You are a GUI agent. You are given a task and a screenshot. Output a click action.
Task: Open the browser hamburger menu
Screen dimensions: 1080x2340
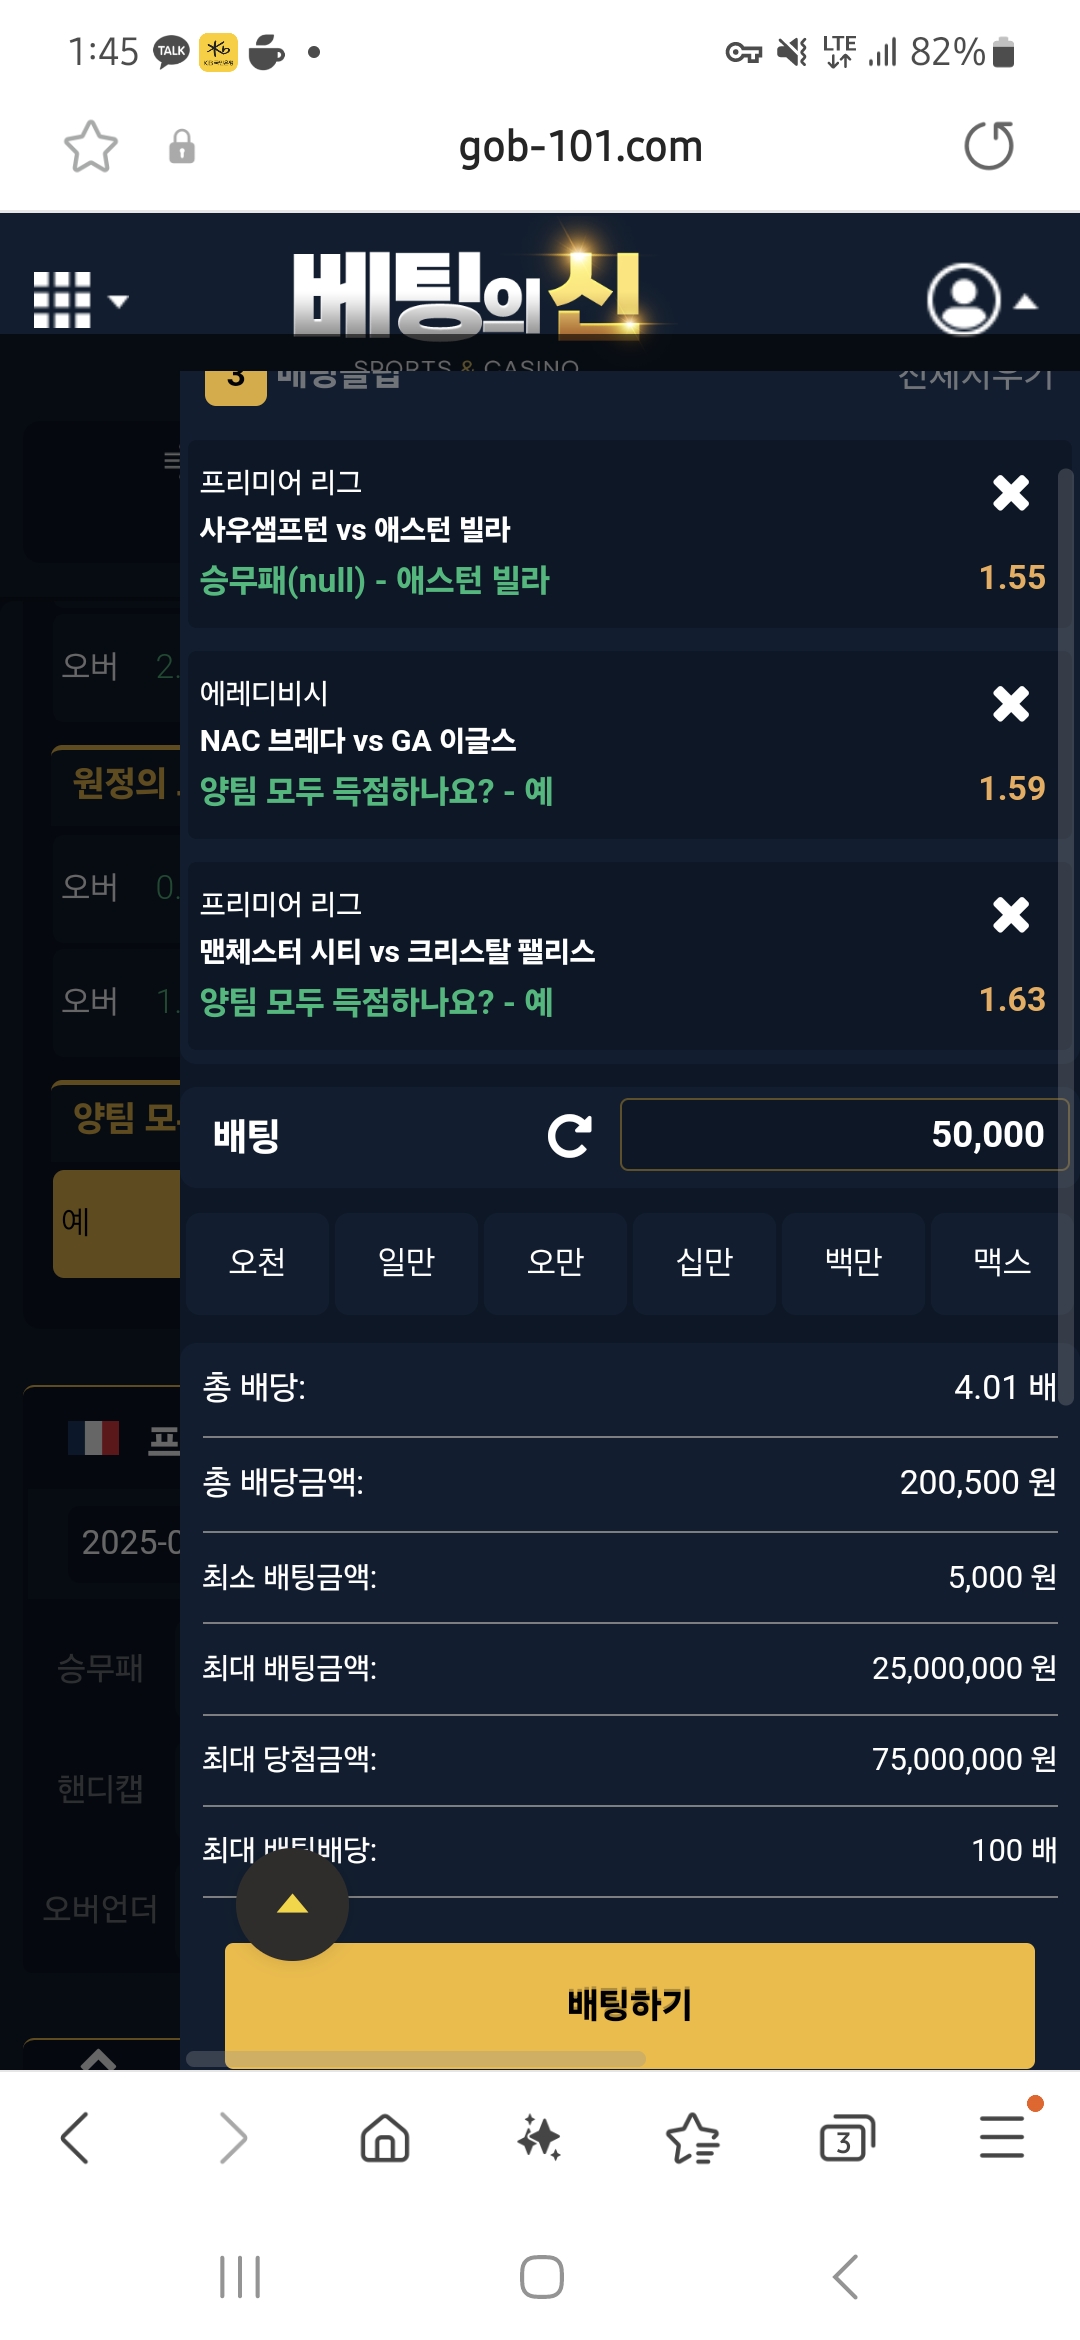click(1001, 2137)
